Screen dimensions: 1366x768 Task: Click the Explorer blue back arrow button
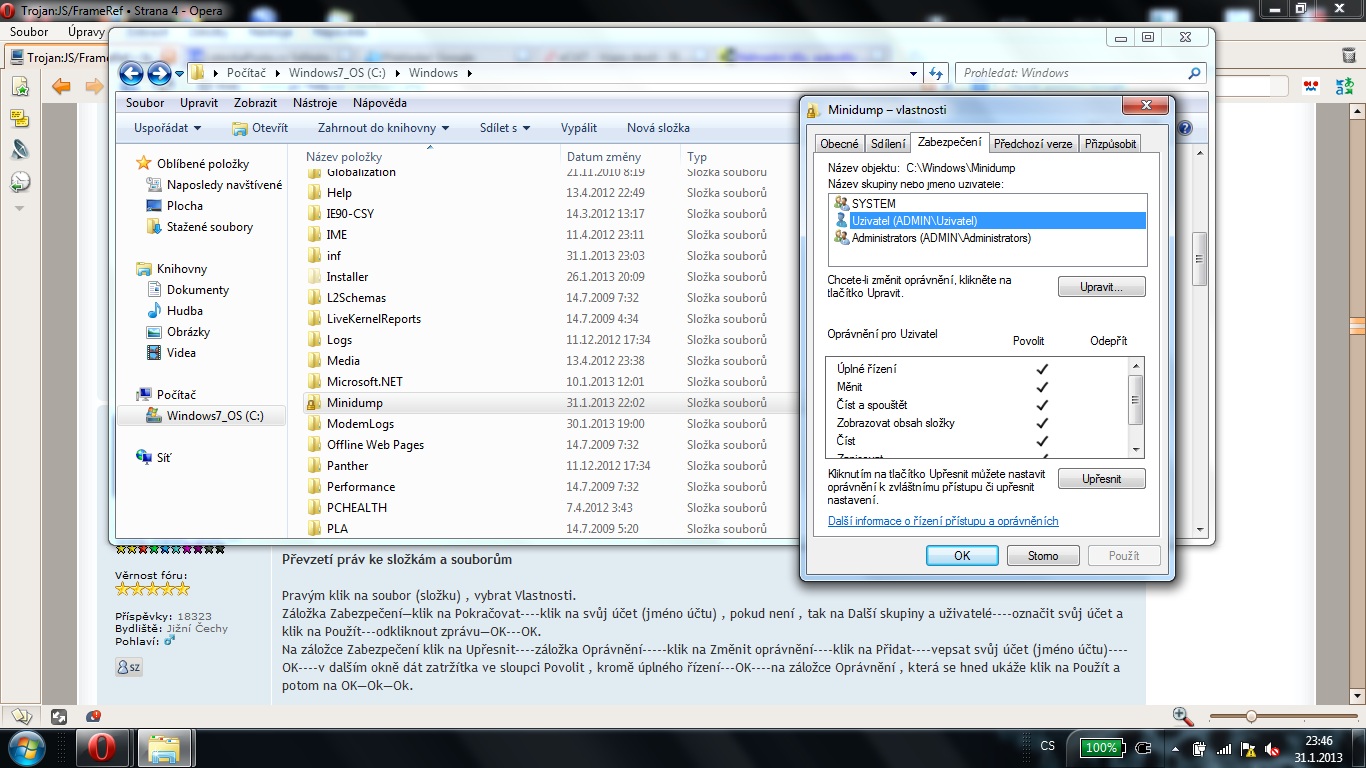[131, 73]
